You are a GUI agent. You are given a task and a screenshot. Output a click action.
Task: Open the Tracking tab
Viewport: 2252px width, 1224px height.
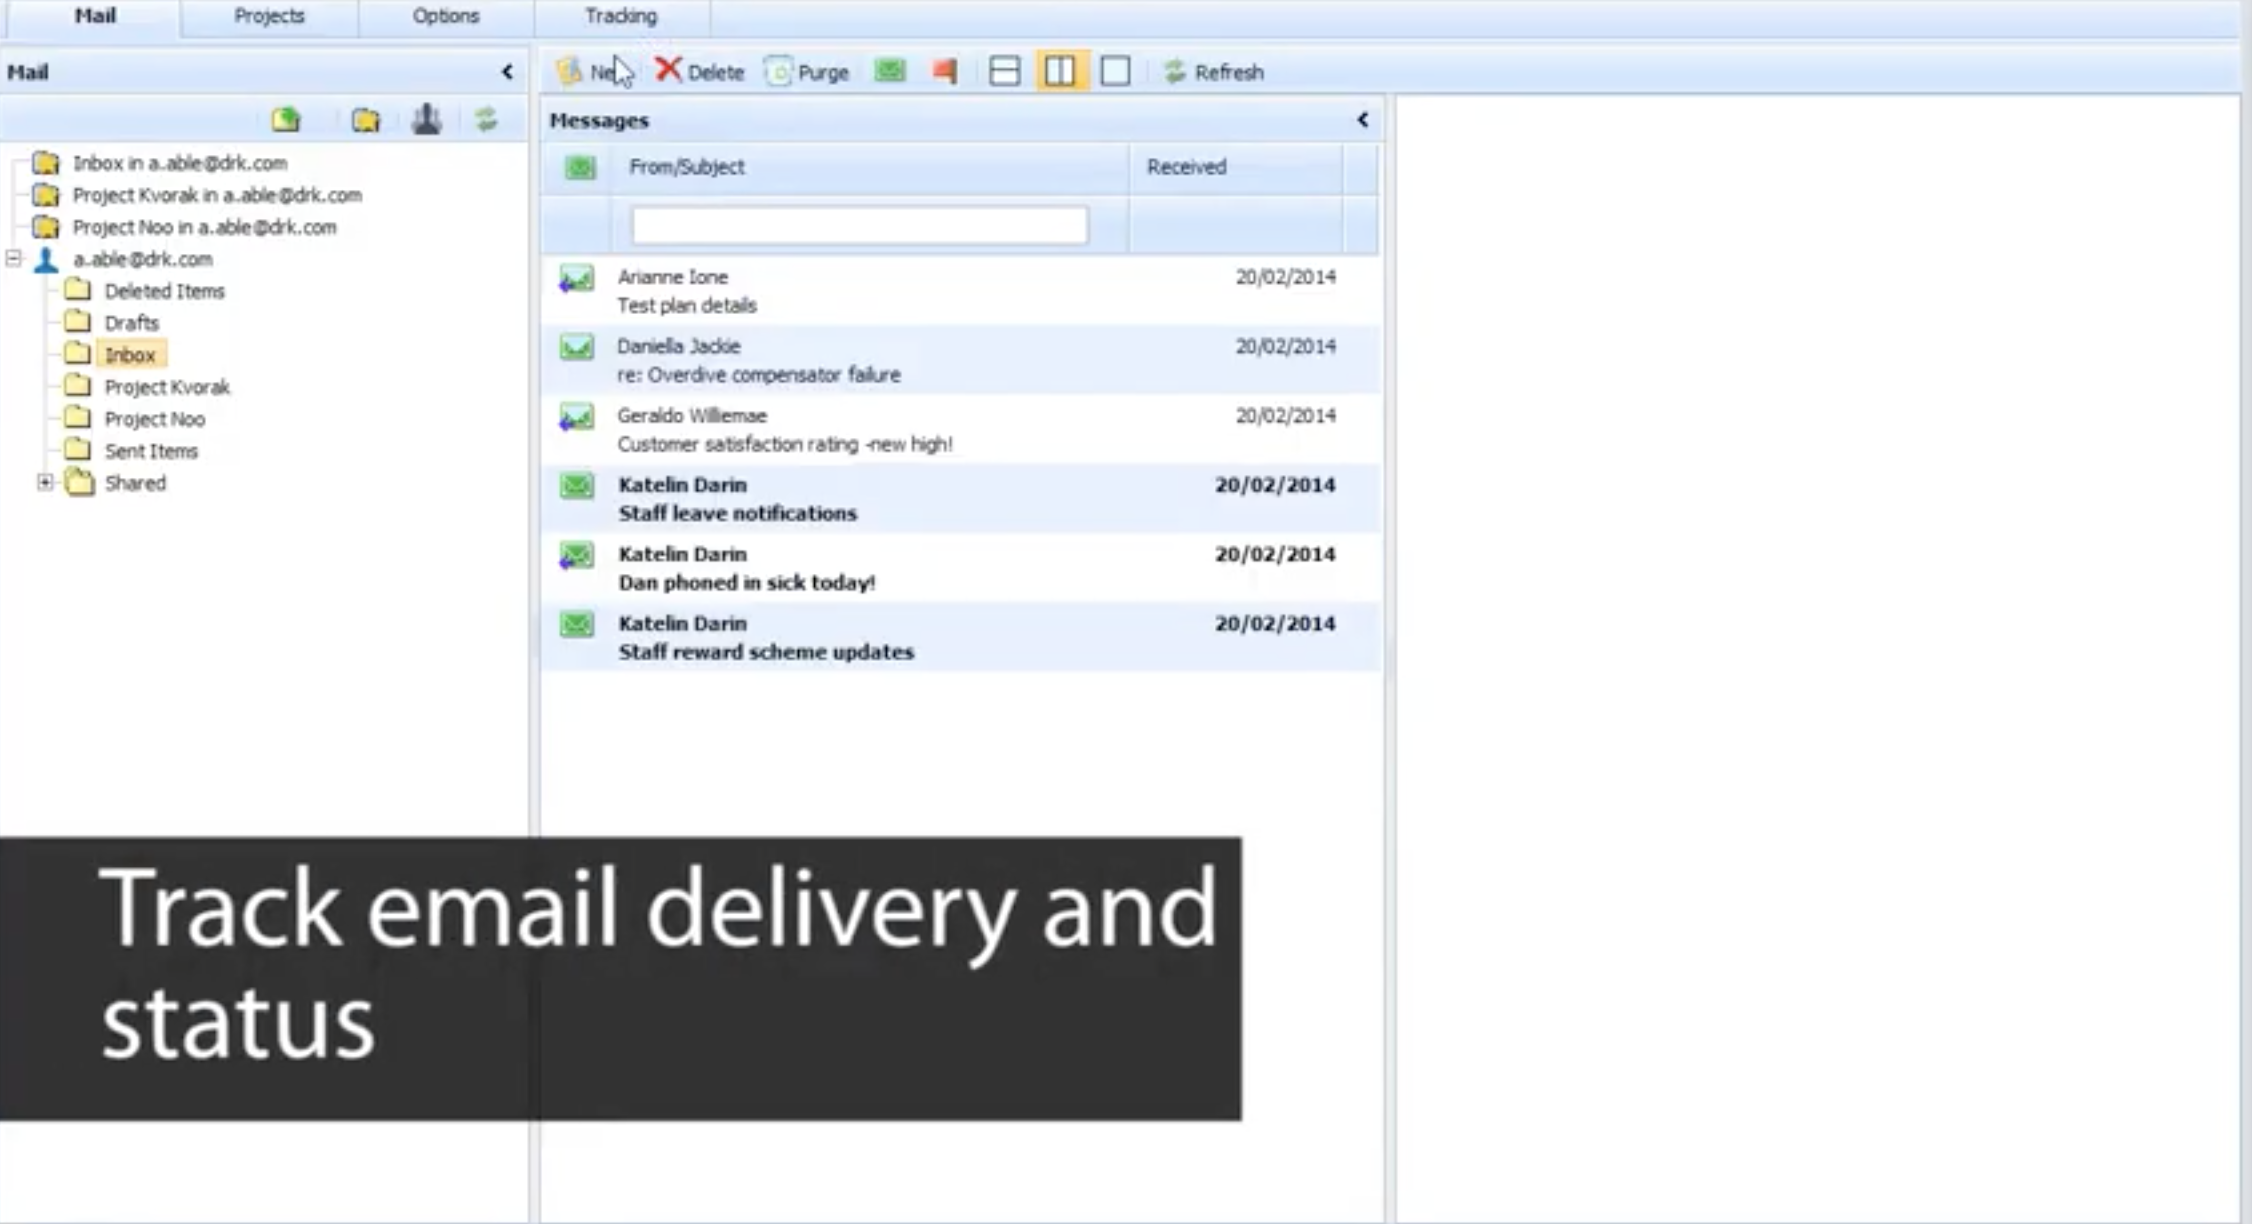[621, 17]
